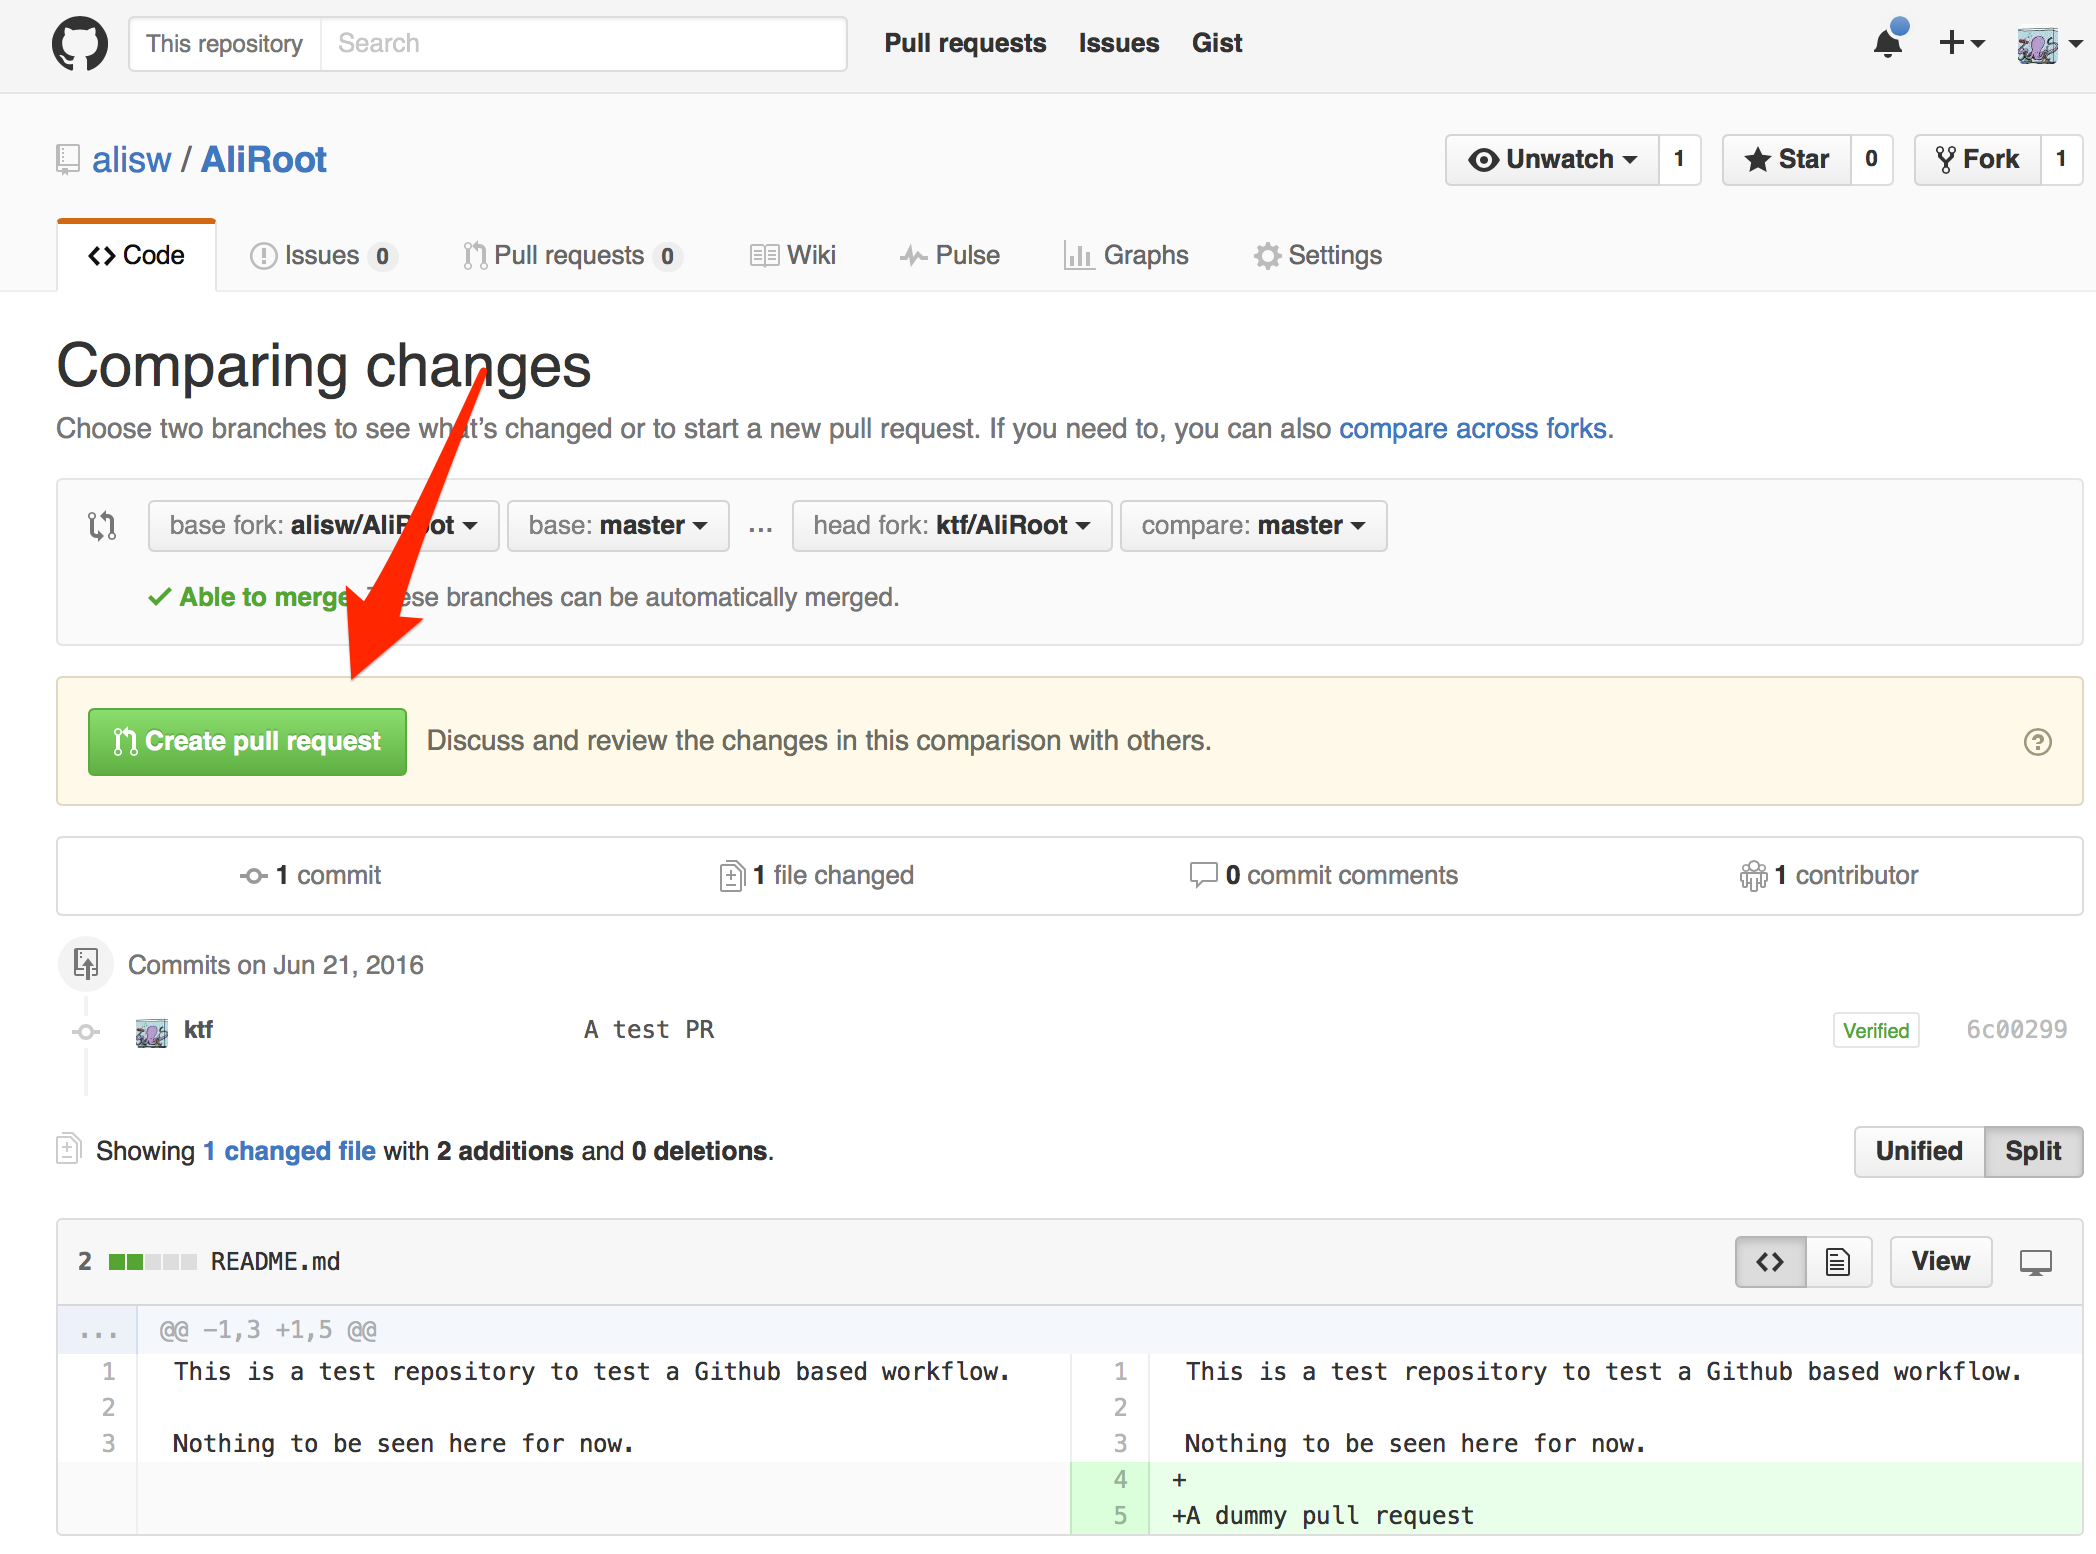This screenshot has width=2096, height=1554.
Task: Open the repository Pull requests tab
Action: click(x=572, y=256)
